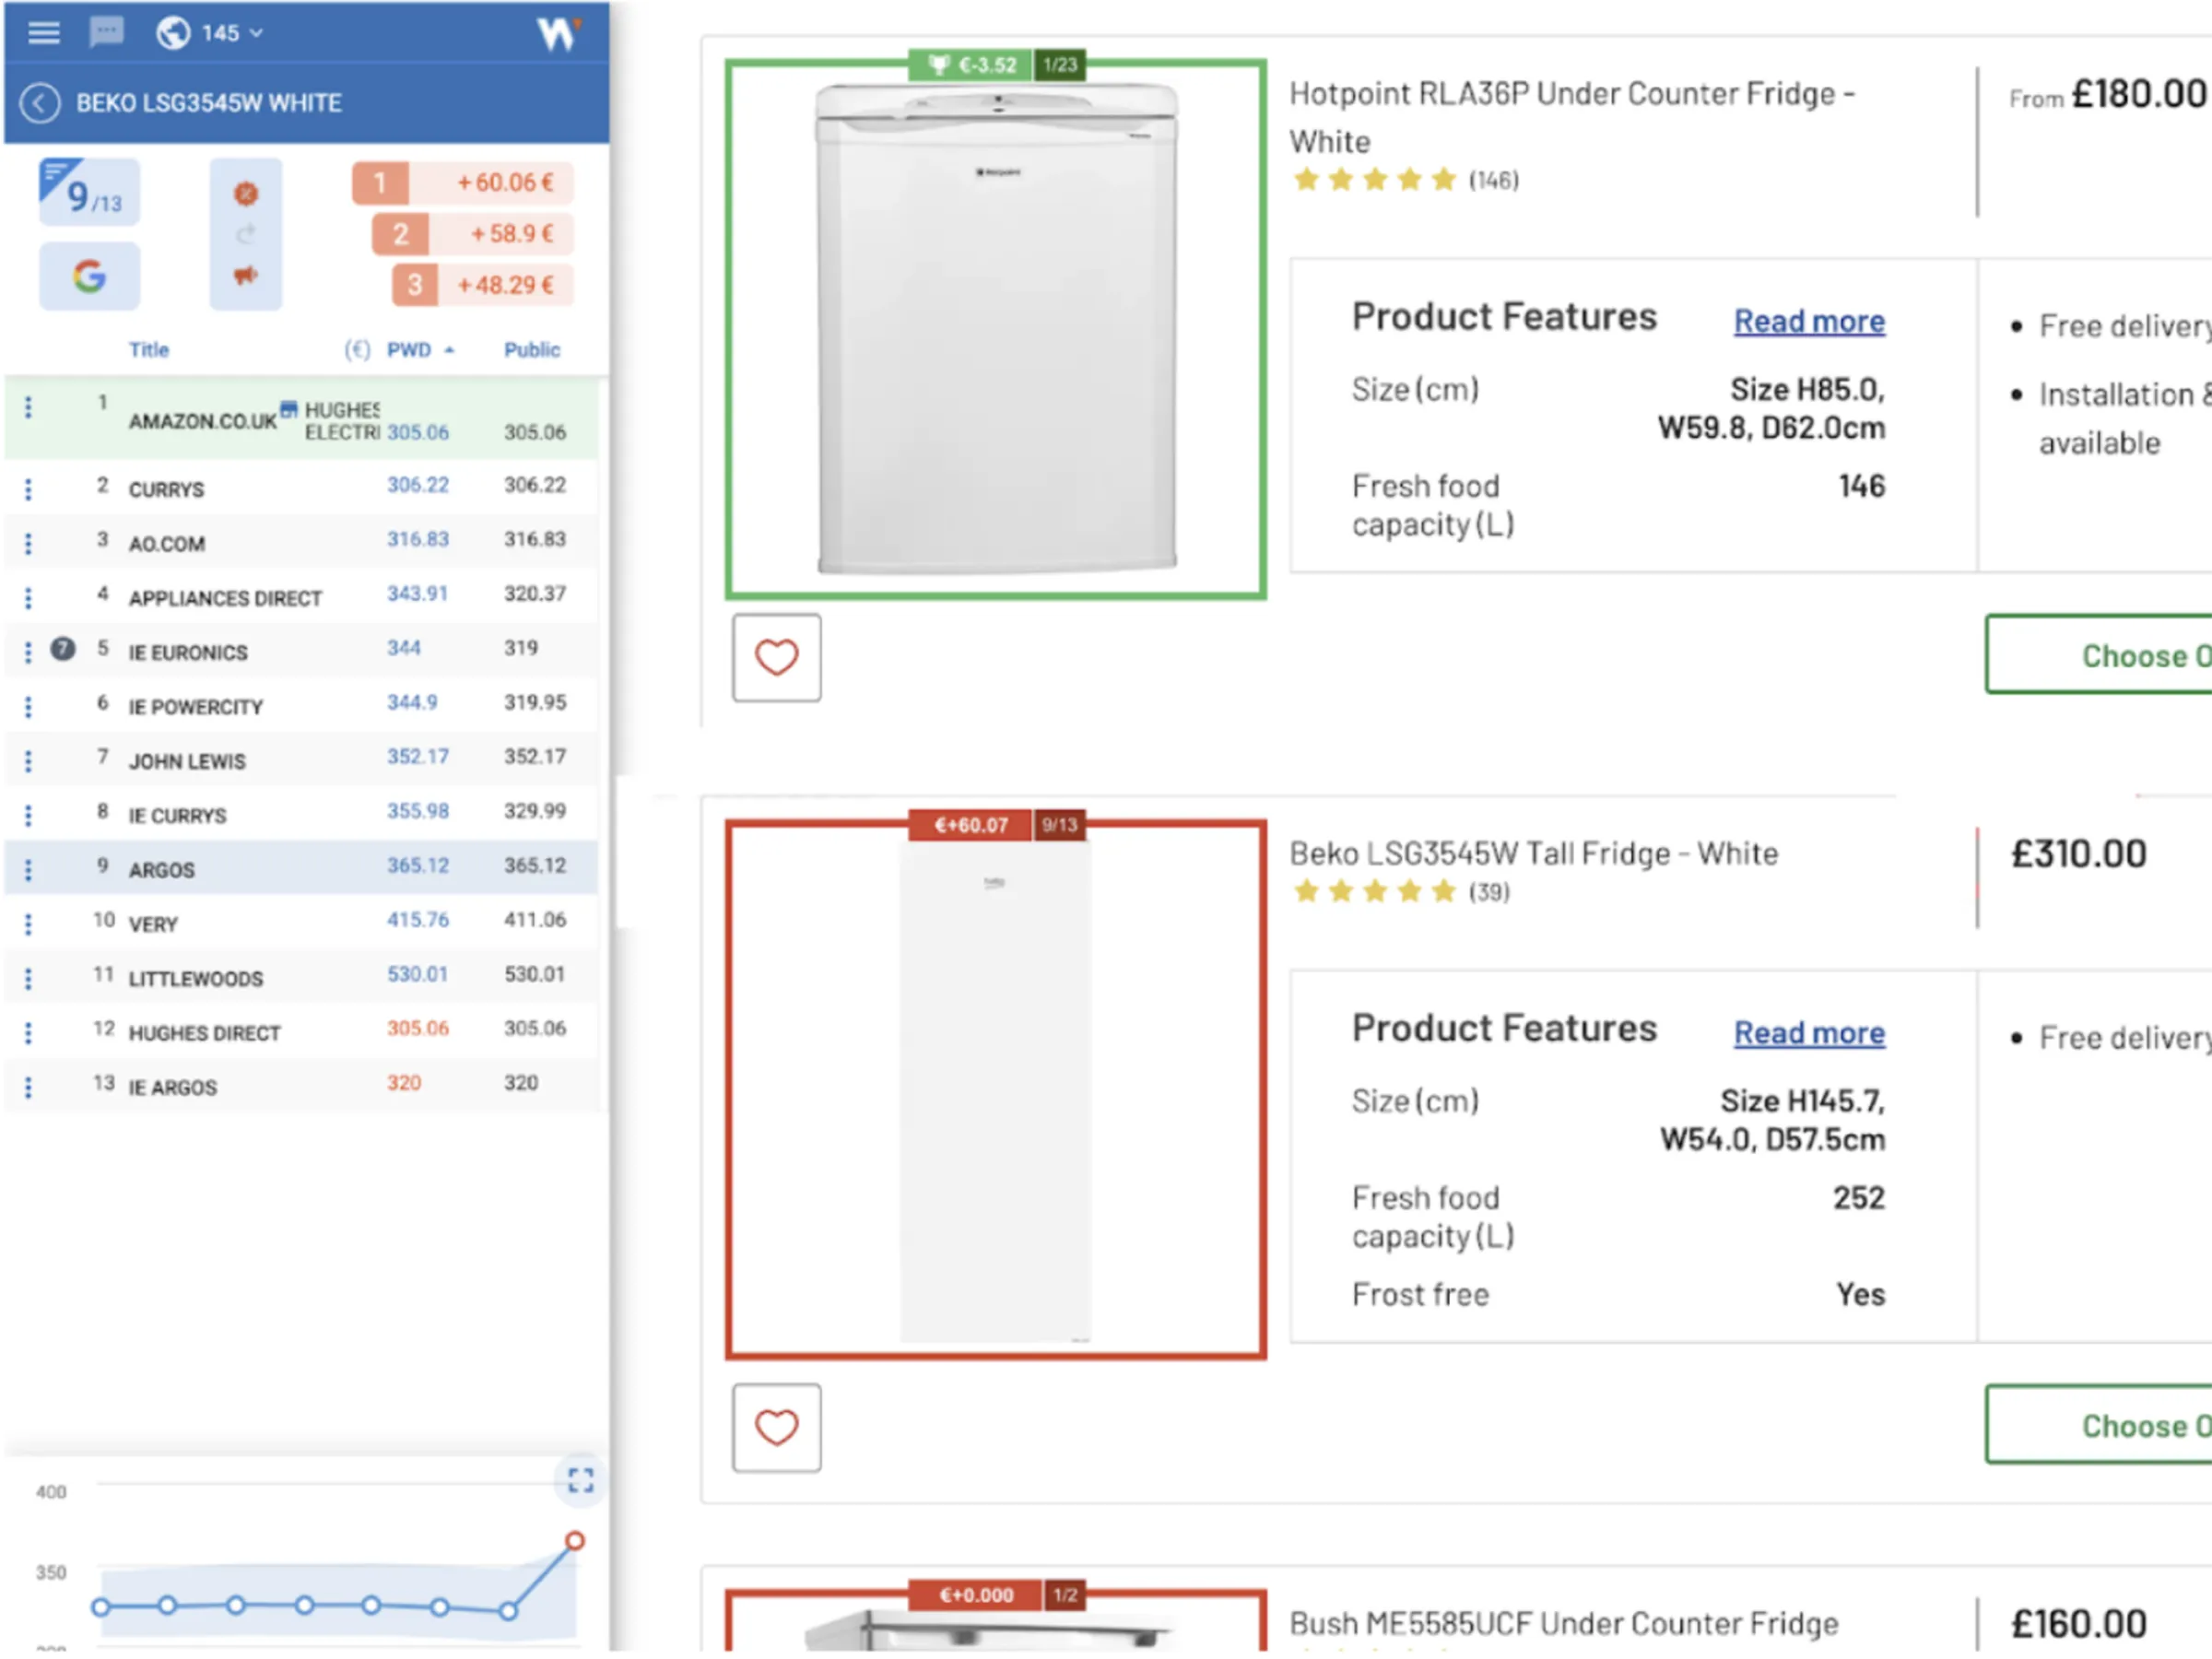The width and height of the screenshot is (2212, 1659).
Task: Read more about Beko product features
Action: click(x=1808, y=1032)
